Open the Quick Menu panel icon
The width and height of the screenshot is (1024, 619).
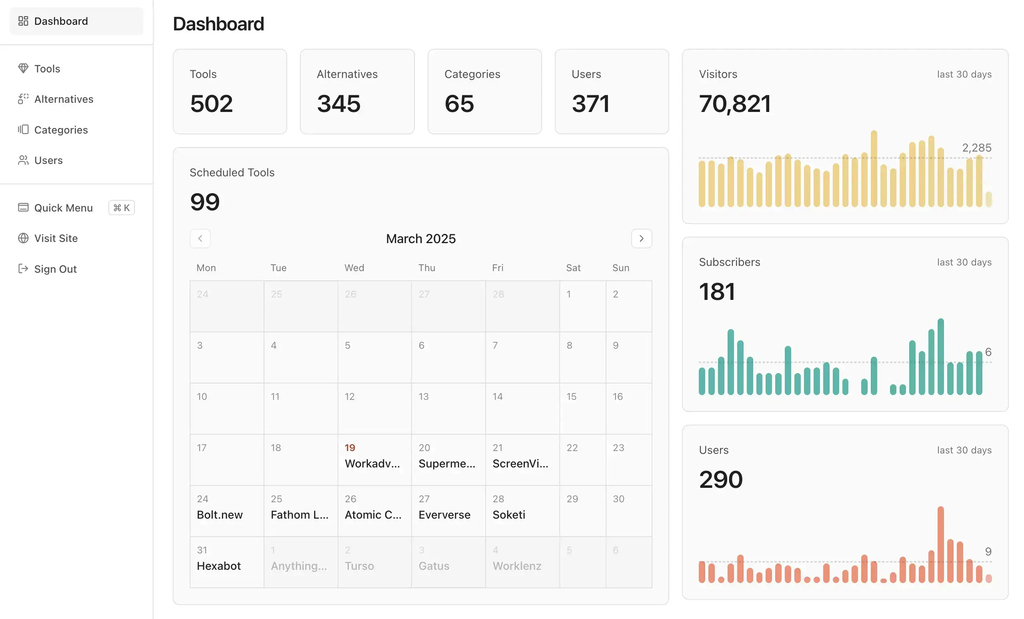(23, 207)
